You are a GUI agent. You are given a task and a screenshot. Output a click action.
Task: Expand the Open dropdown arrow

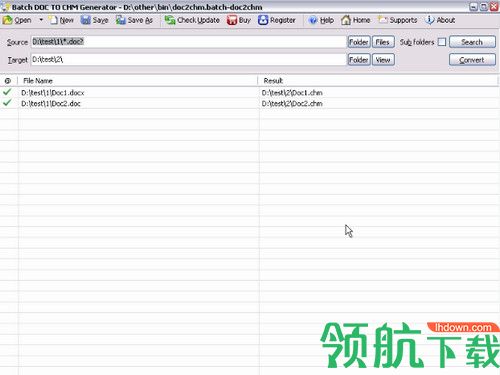(41, 20)
